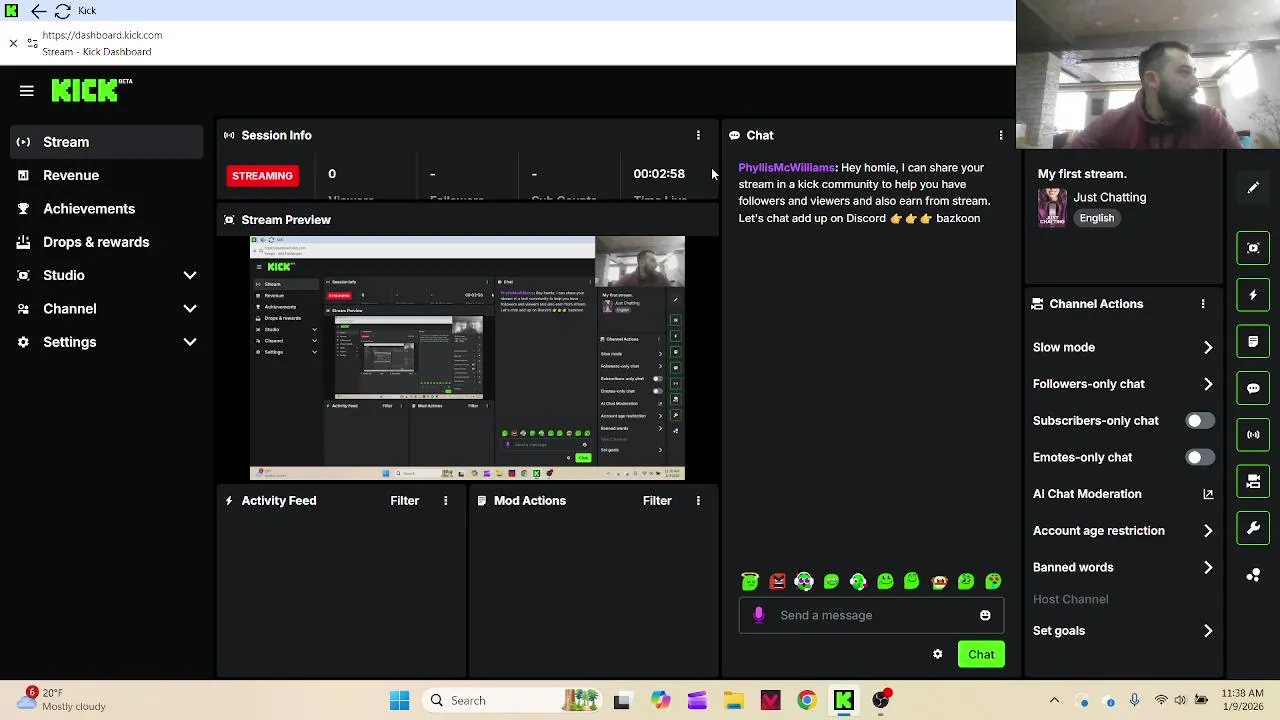
Task: Open the Channel Actions three-dot menu
Action: pyautogui.click(x=1203, y=304)
